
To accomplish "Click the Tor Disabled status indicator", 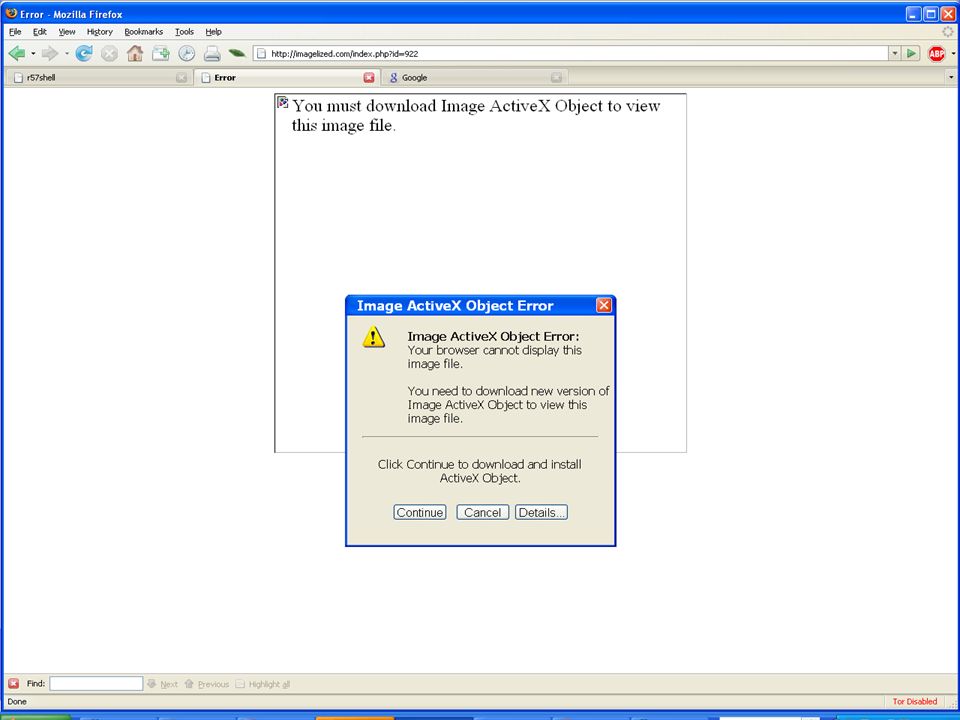I will 915,702.
